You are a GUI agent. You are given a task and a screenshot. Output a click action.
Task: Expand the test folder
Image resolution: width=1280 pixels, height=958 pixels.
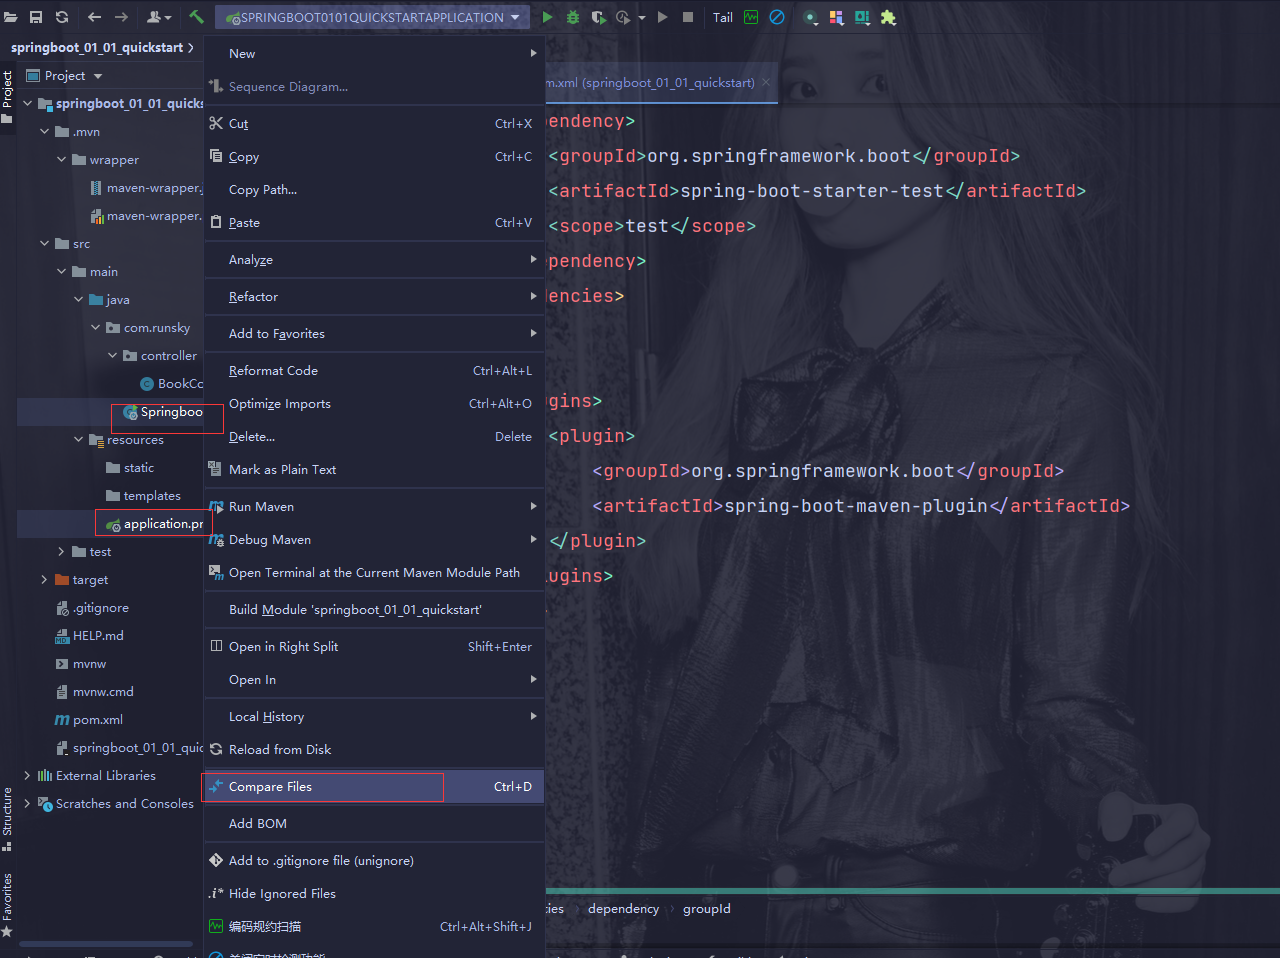point(61,552)
